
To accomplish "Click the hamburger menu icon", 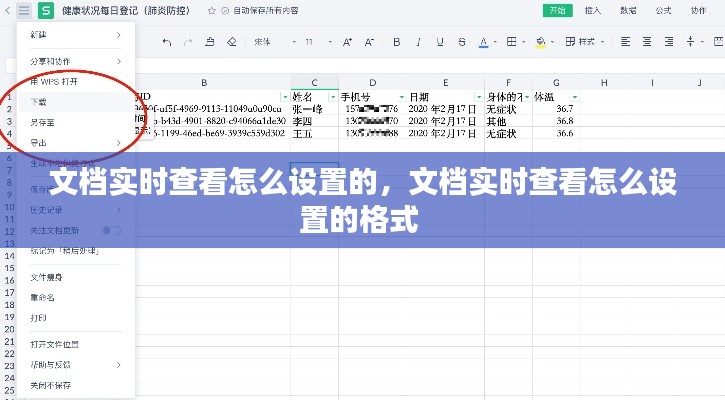I will 24,10.
